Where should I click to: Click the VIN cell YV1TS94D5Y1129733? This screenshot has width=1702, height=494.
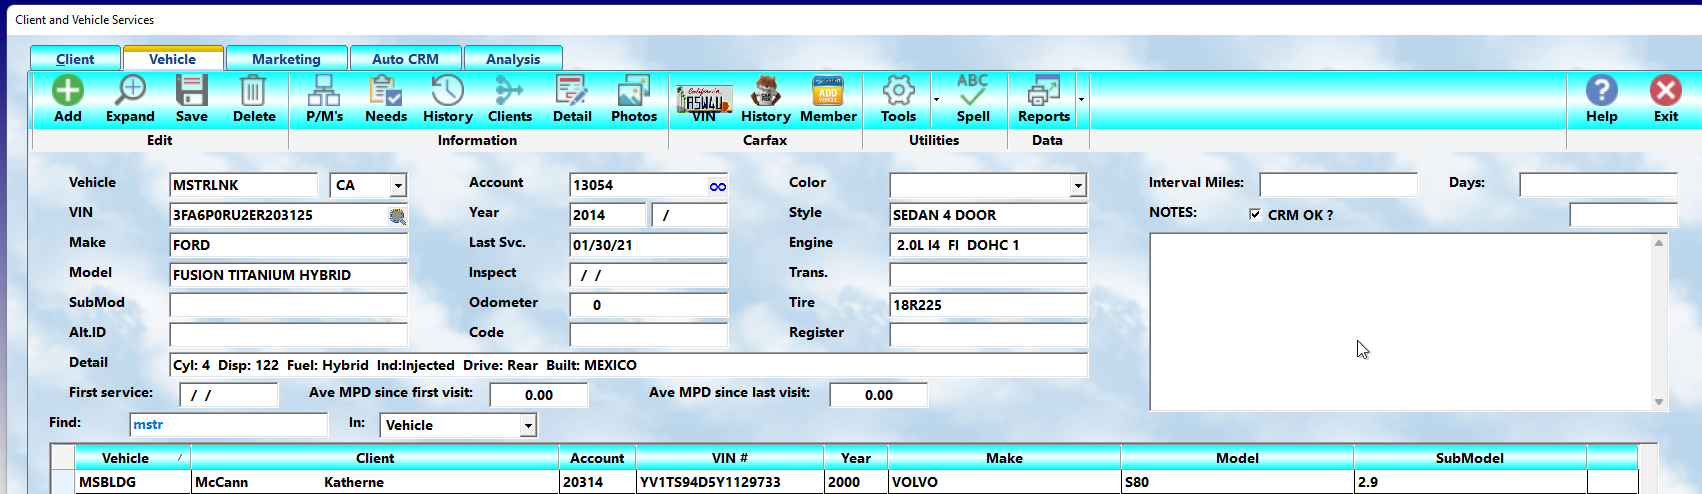730,482
